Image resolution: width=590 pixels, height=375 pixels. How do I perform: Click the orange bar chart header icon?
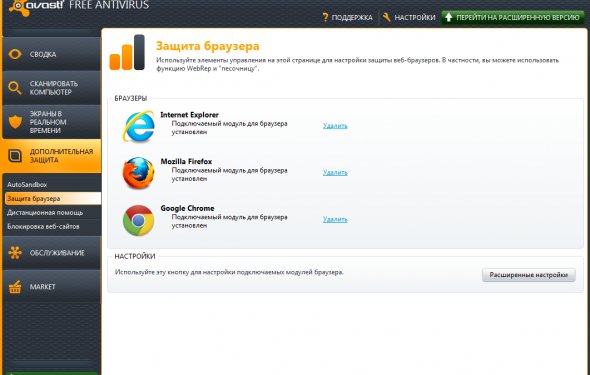coord(127,52)
